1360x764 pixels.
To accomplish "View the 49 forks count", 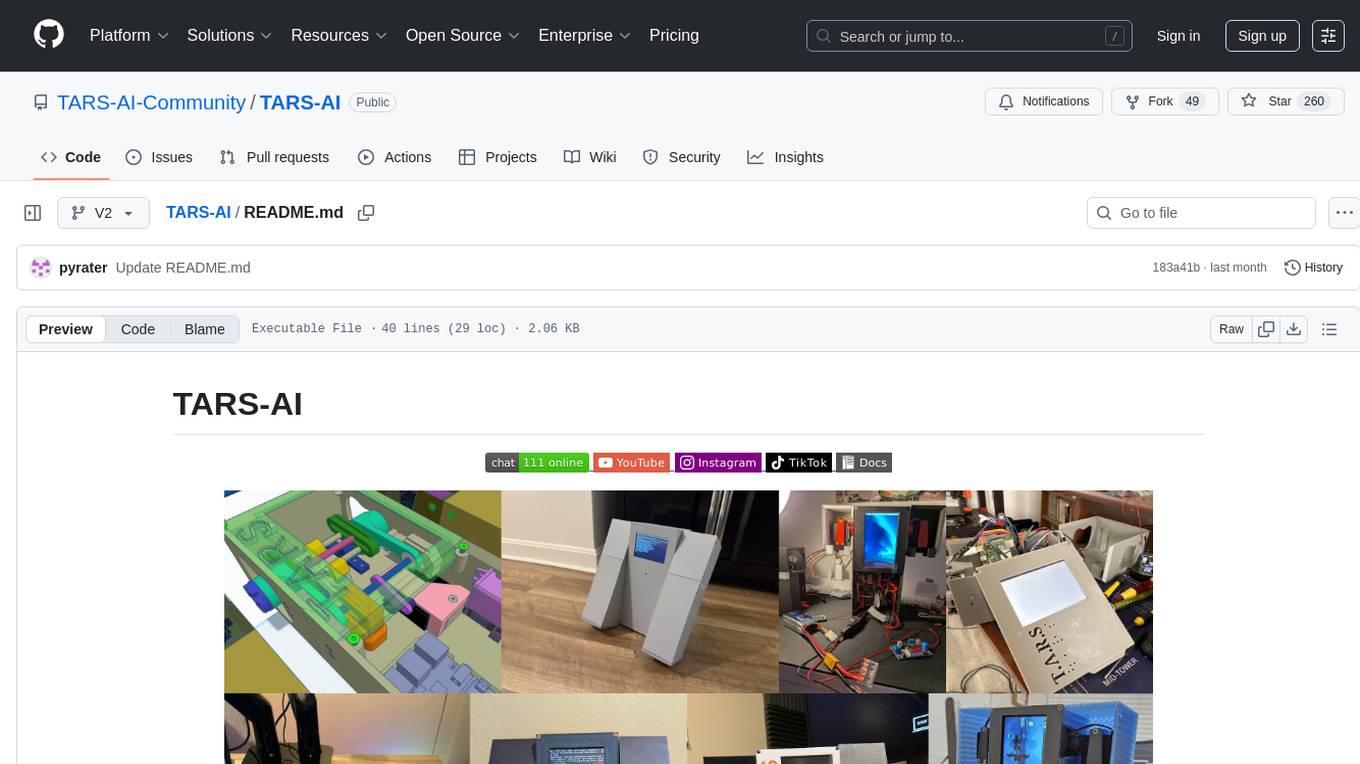I will pos(1192,102).
